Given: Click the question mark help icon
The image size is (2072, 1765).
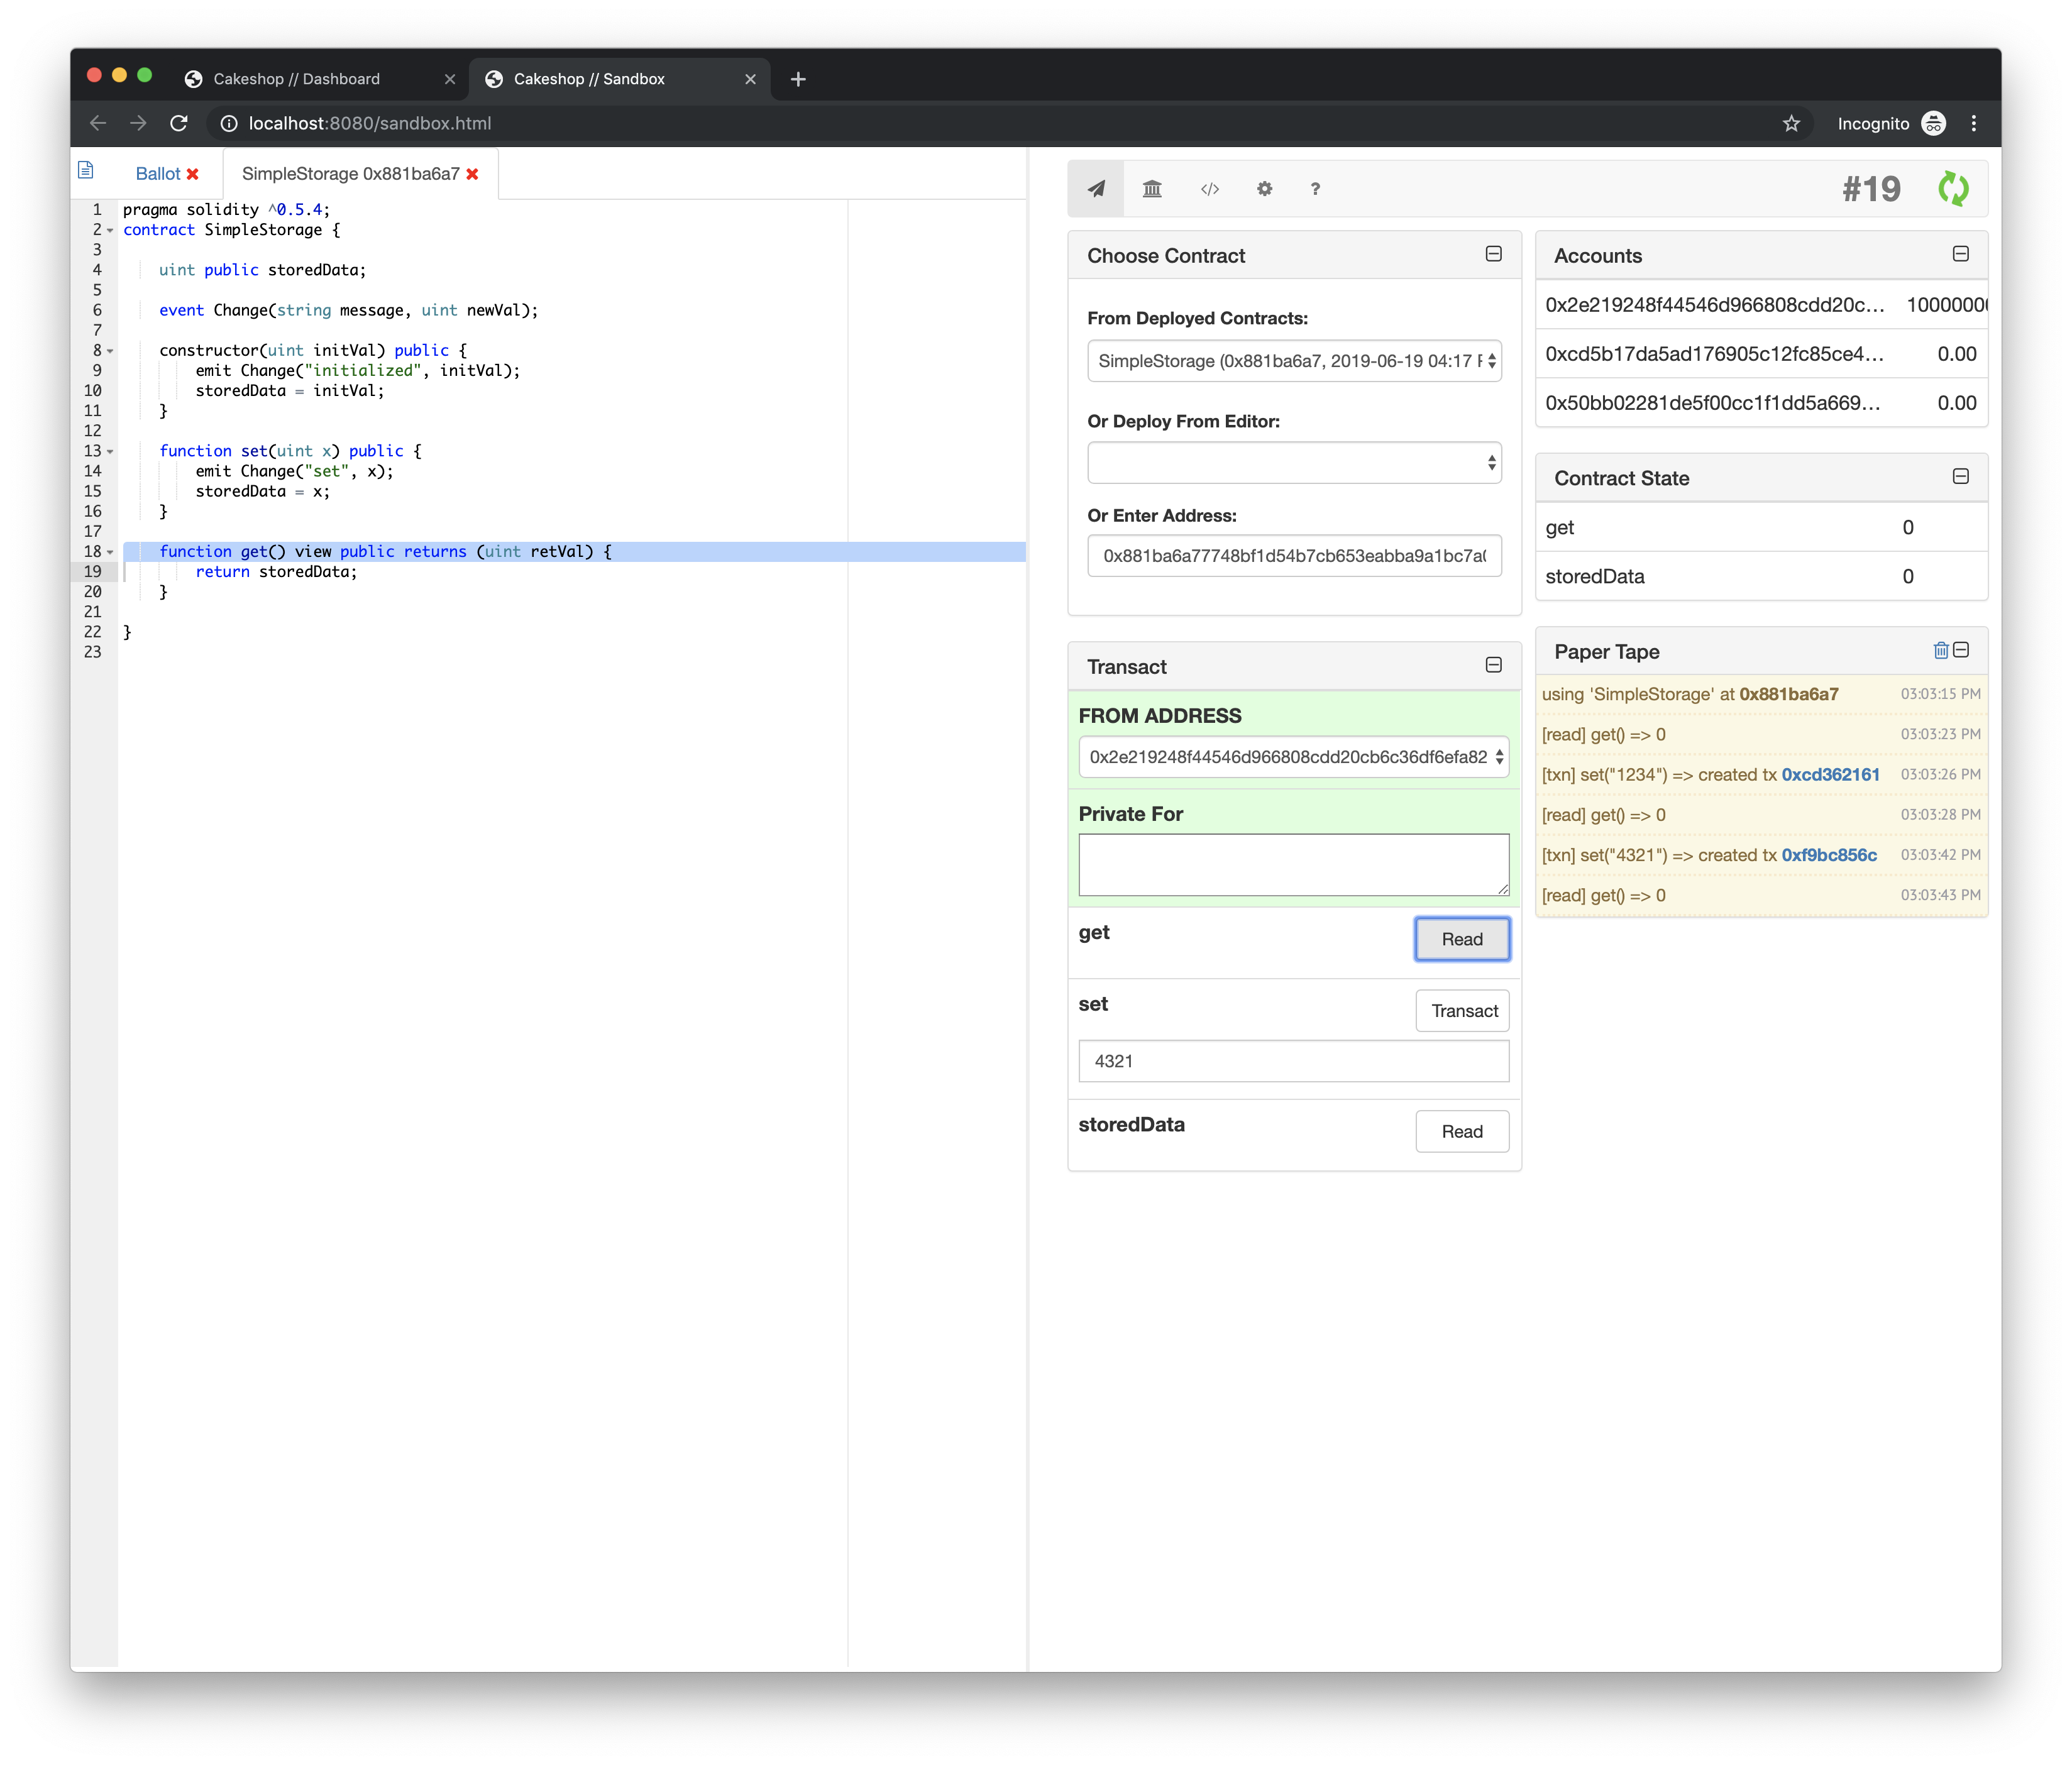Looking at the screenshot, I should point(1315,189).
